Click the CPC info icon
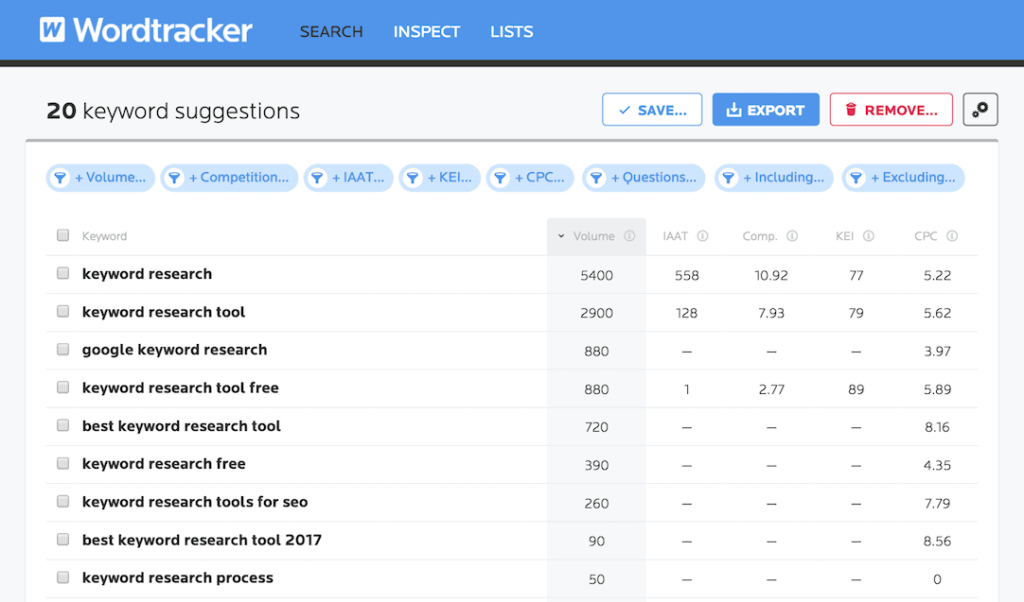 952,236
